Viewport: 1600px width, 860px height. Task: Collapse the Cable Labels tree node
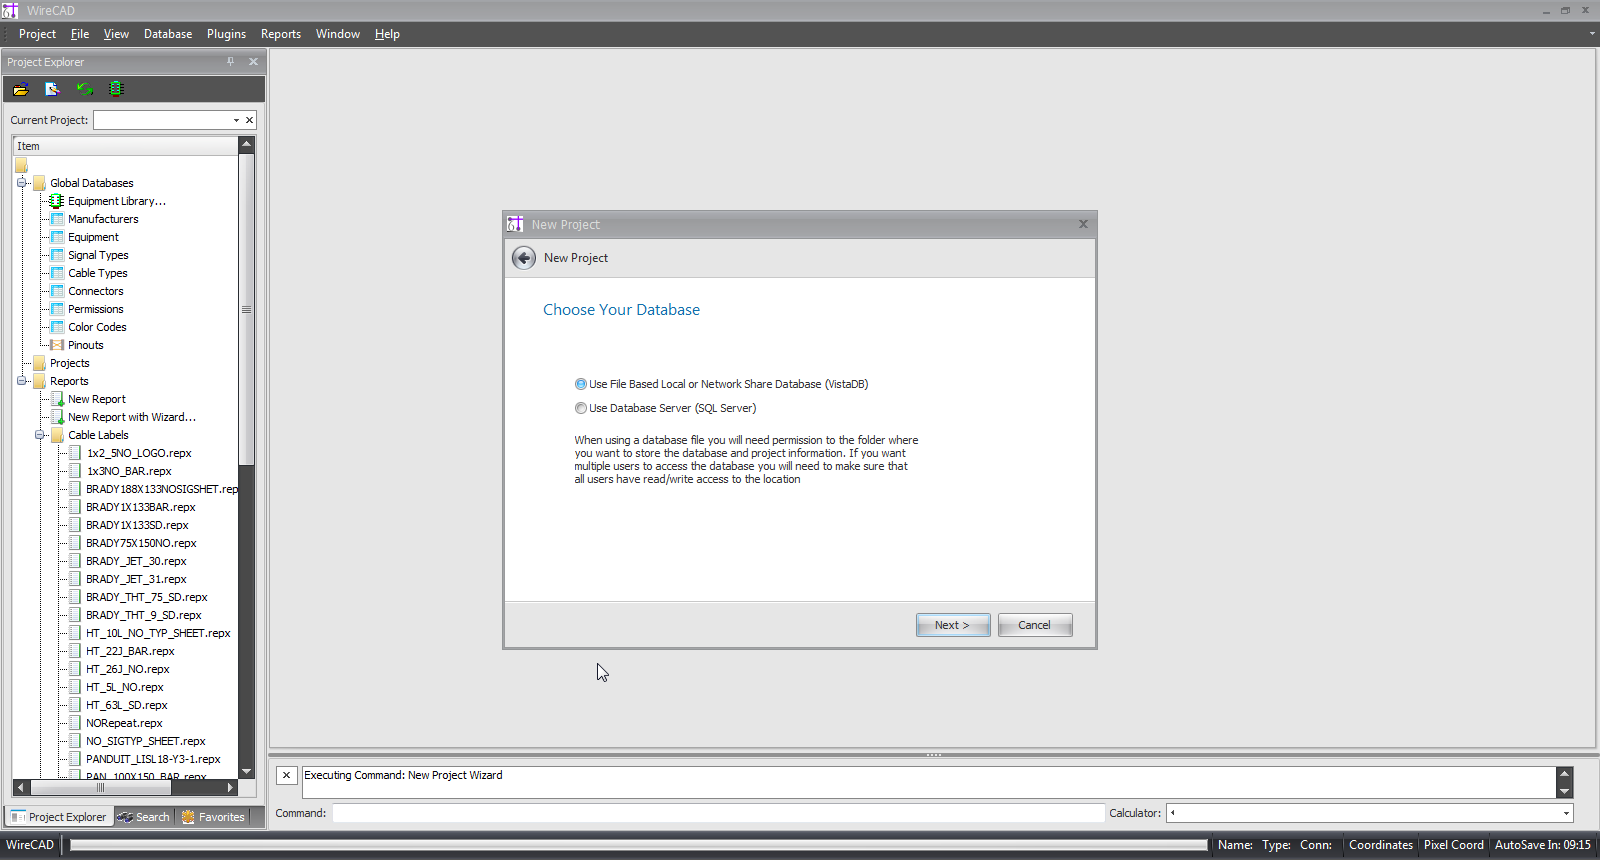coord(39,435)
